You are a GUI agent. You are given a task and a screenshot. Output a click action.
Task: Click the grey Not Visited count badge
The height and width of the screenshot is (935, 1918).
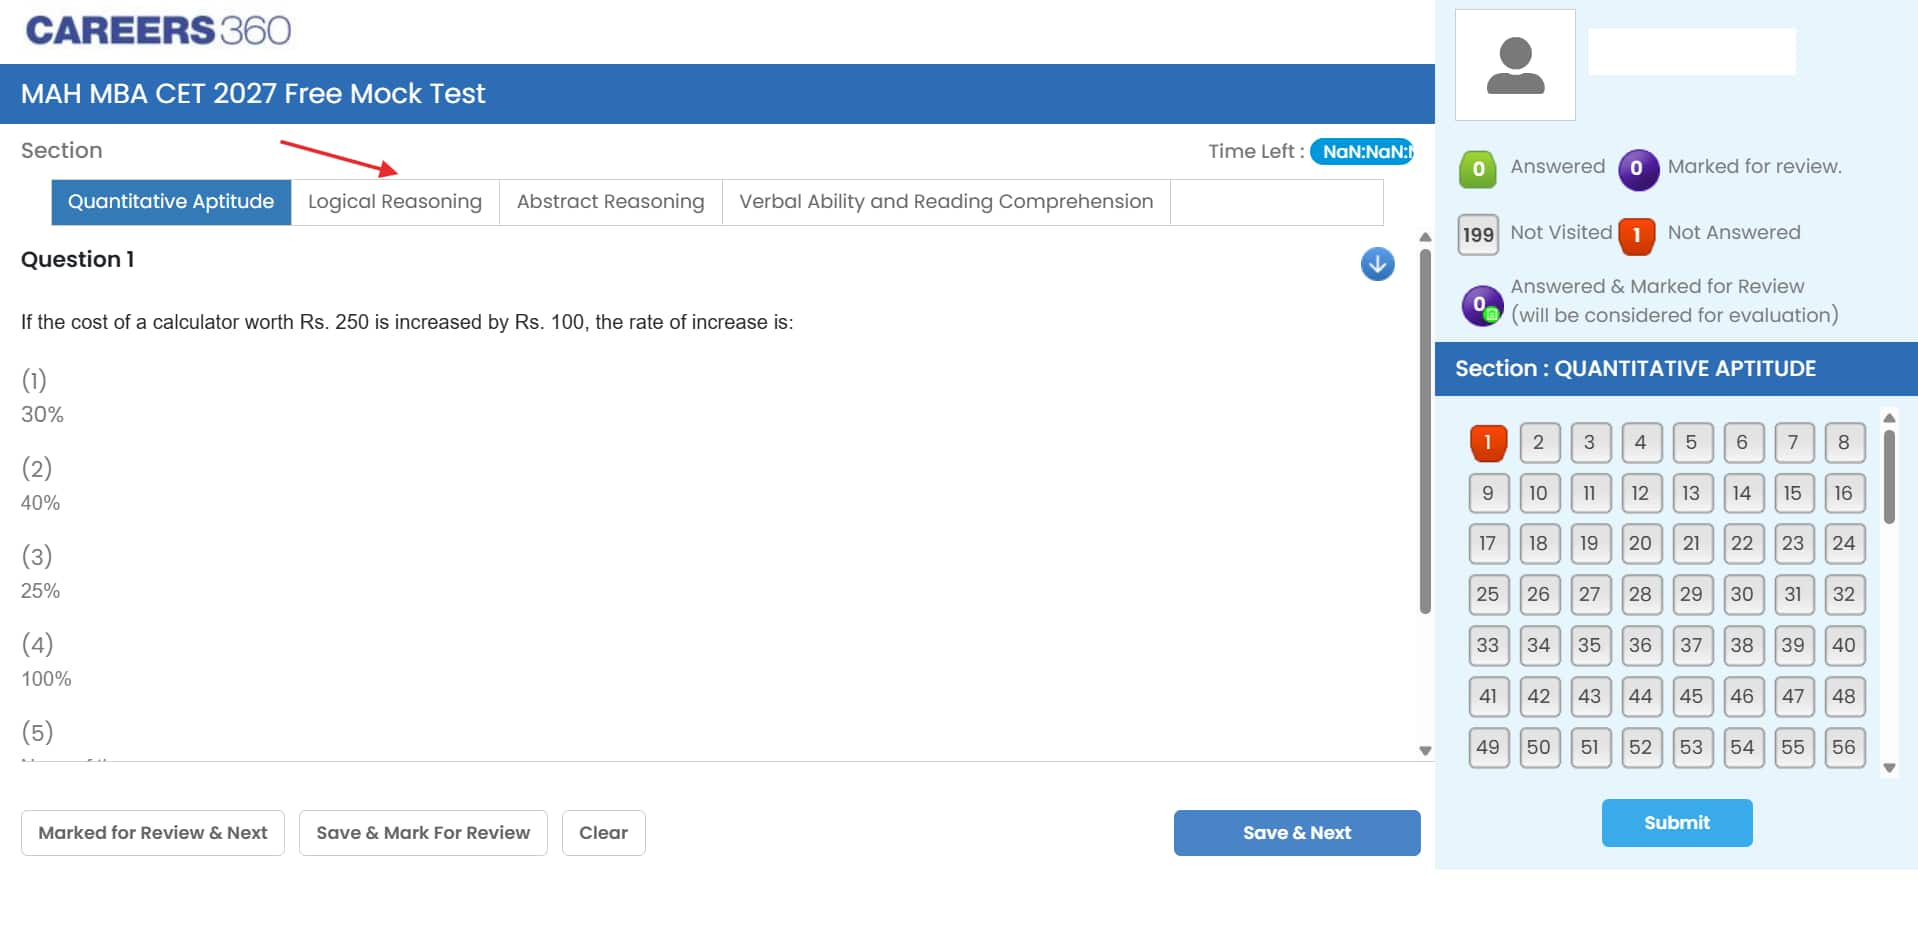[1478, 235]
